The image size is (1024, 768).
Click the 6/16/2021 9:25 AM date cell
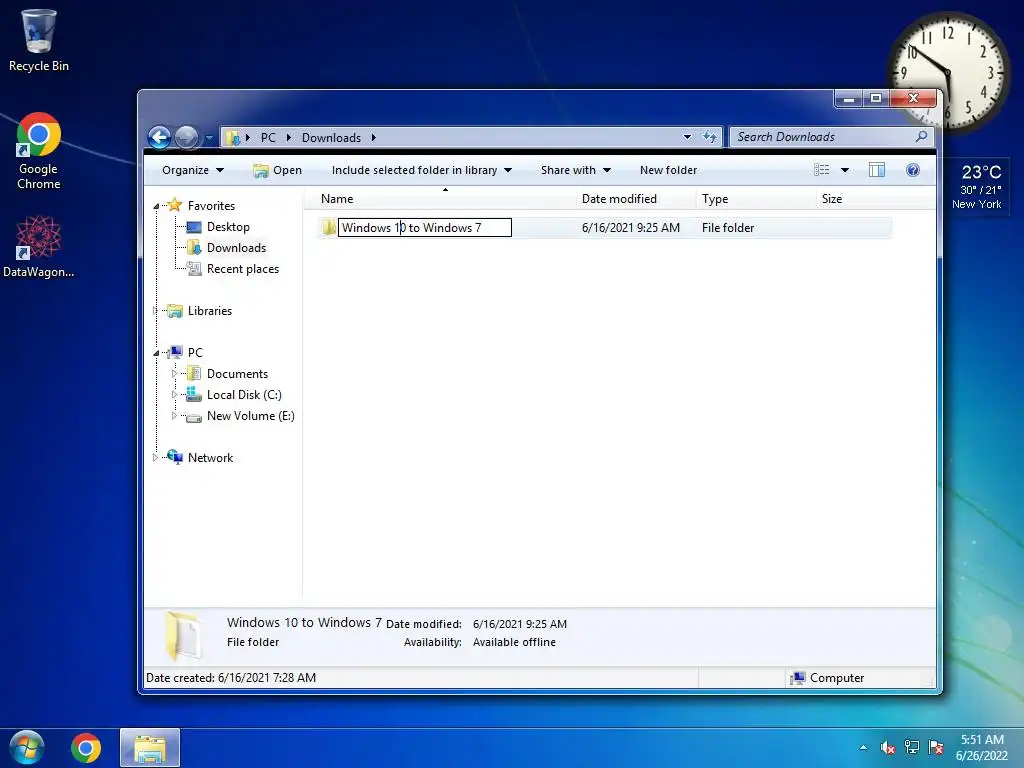click(x=630, y=227)
